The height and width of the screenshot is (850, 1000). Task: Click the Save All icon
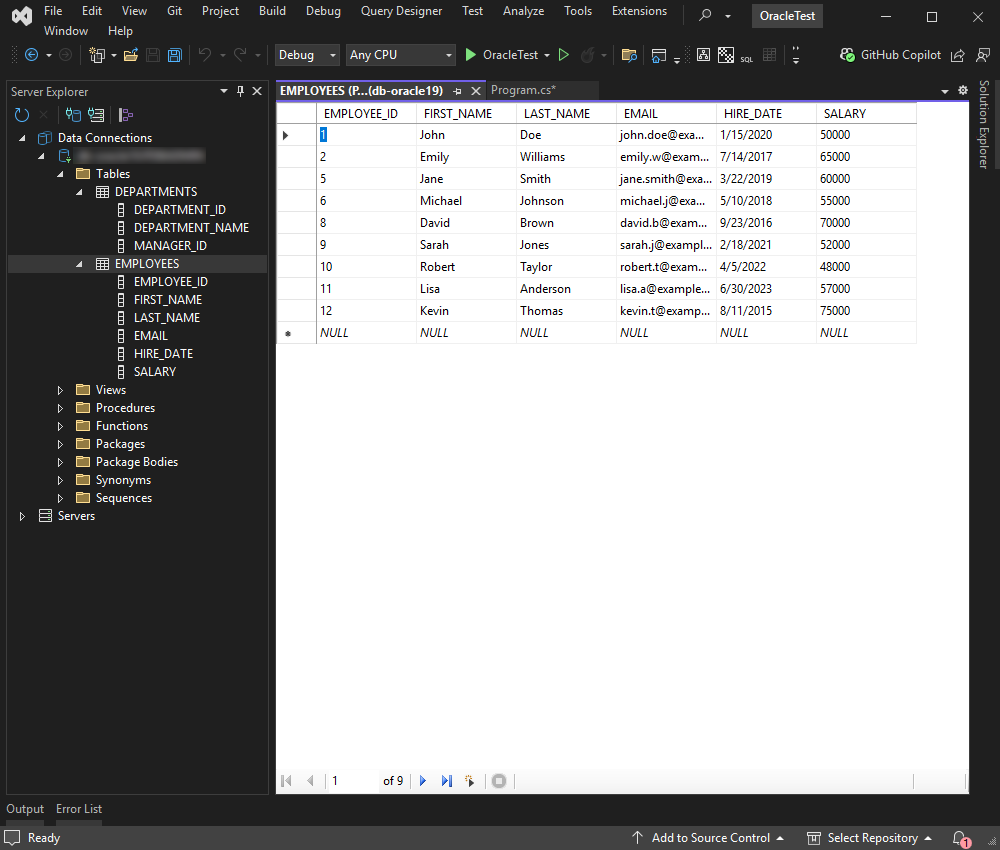173,54
